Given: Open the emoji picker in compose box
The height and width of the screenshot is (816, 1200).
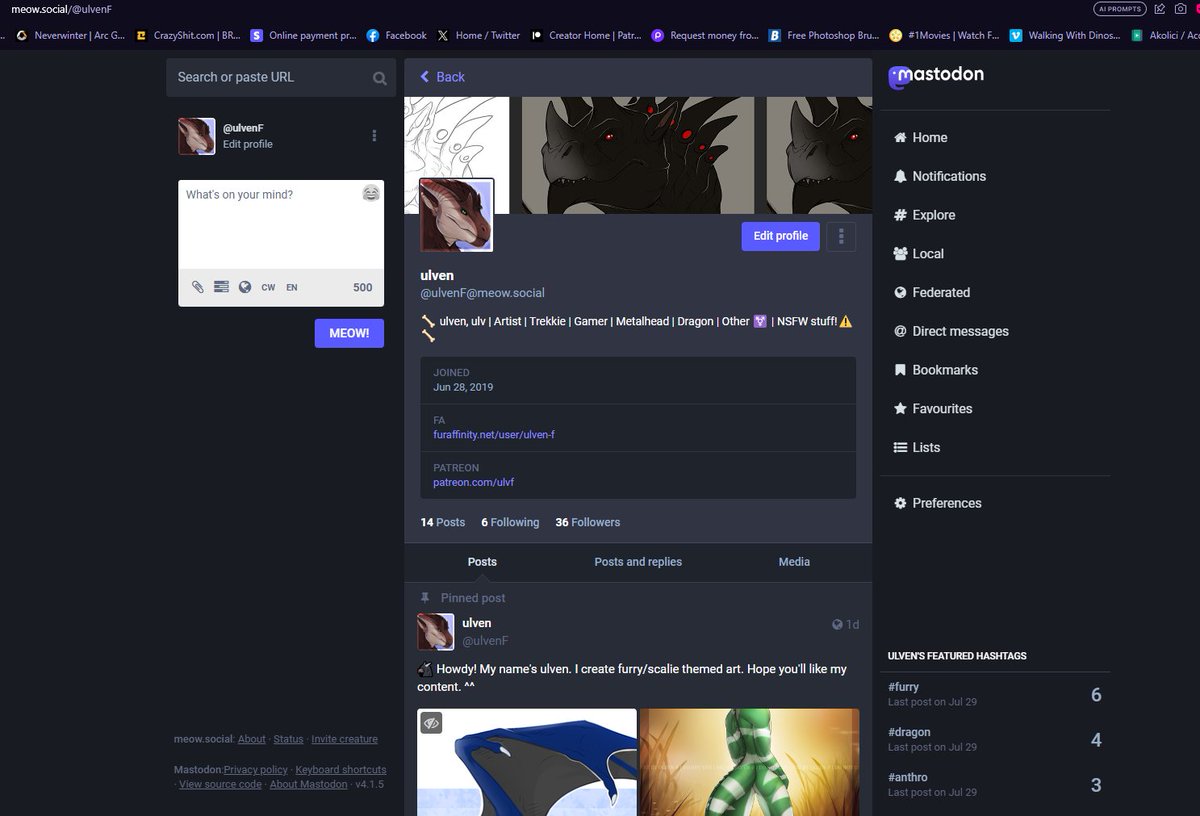Looking at the screenshot, I should (371, 194).
